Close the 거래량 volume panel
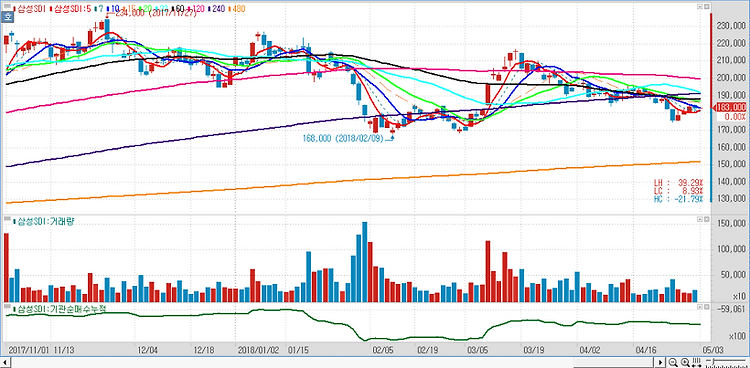The width and height of the screenshot is (750, 368). [x=706, y=219]
